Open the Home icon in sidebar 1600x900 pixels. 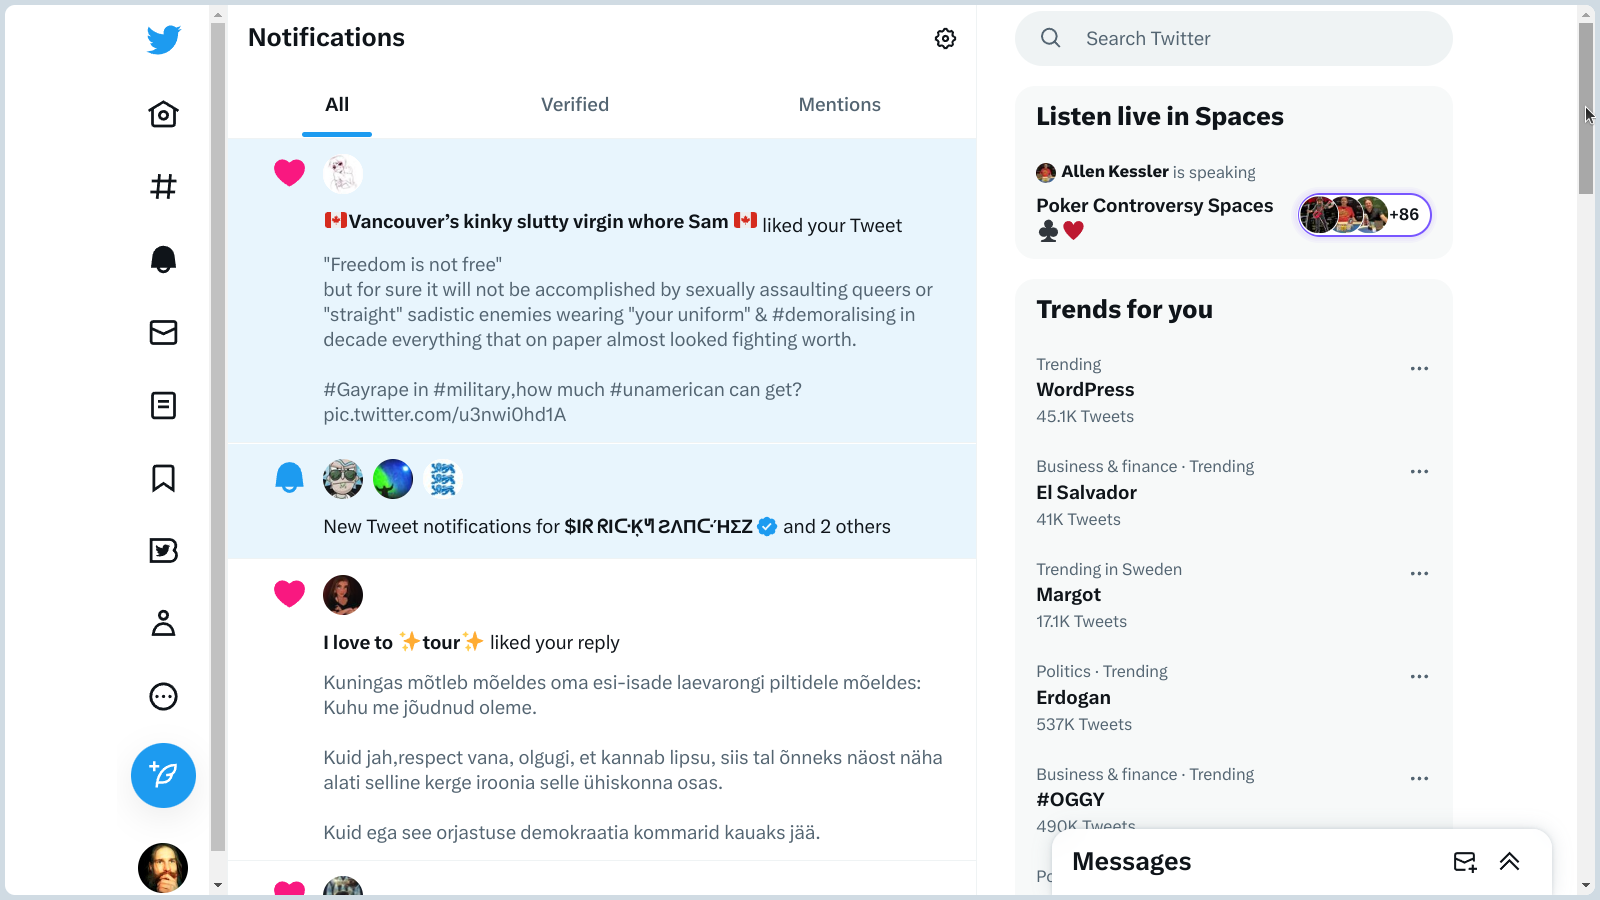point(163,114)
